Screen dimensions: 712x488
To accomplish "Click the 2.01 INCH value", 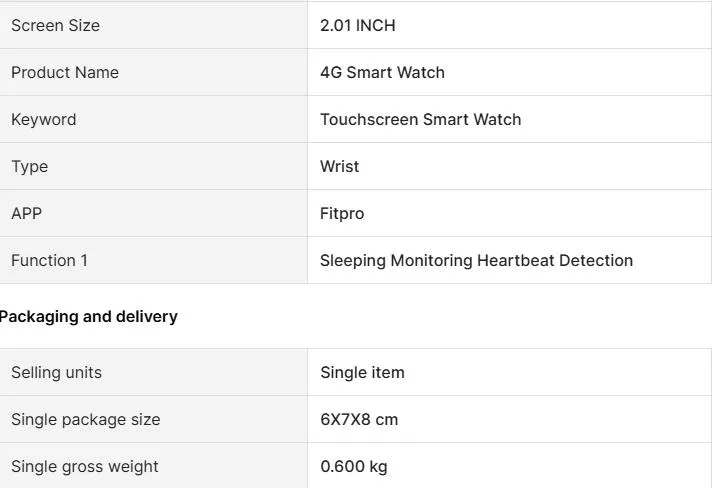I will 357,25.
